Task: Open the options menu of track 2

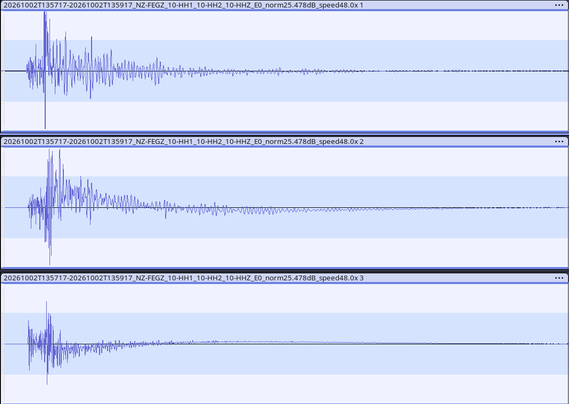Action: 559,142
